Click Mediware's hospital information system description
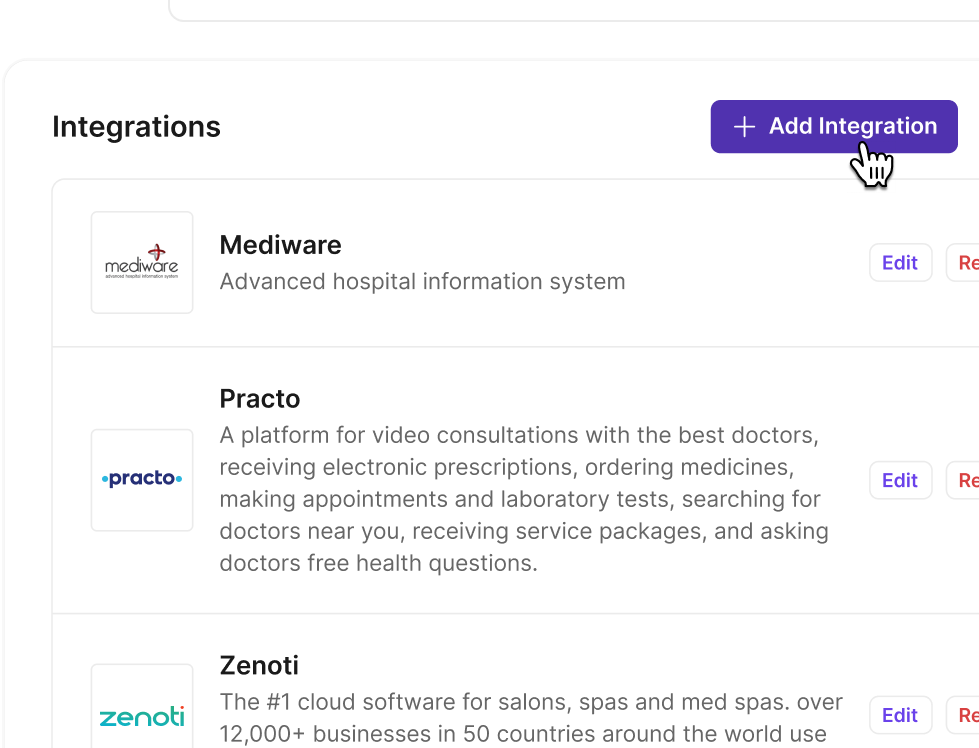Viewport: 979px width, 748px height. (422, 282)
